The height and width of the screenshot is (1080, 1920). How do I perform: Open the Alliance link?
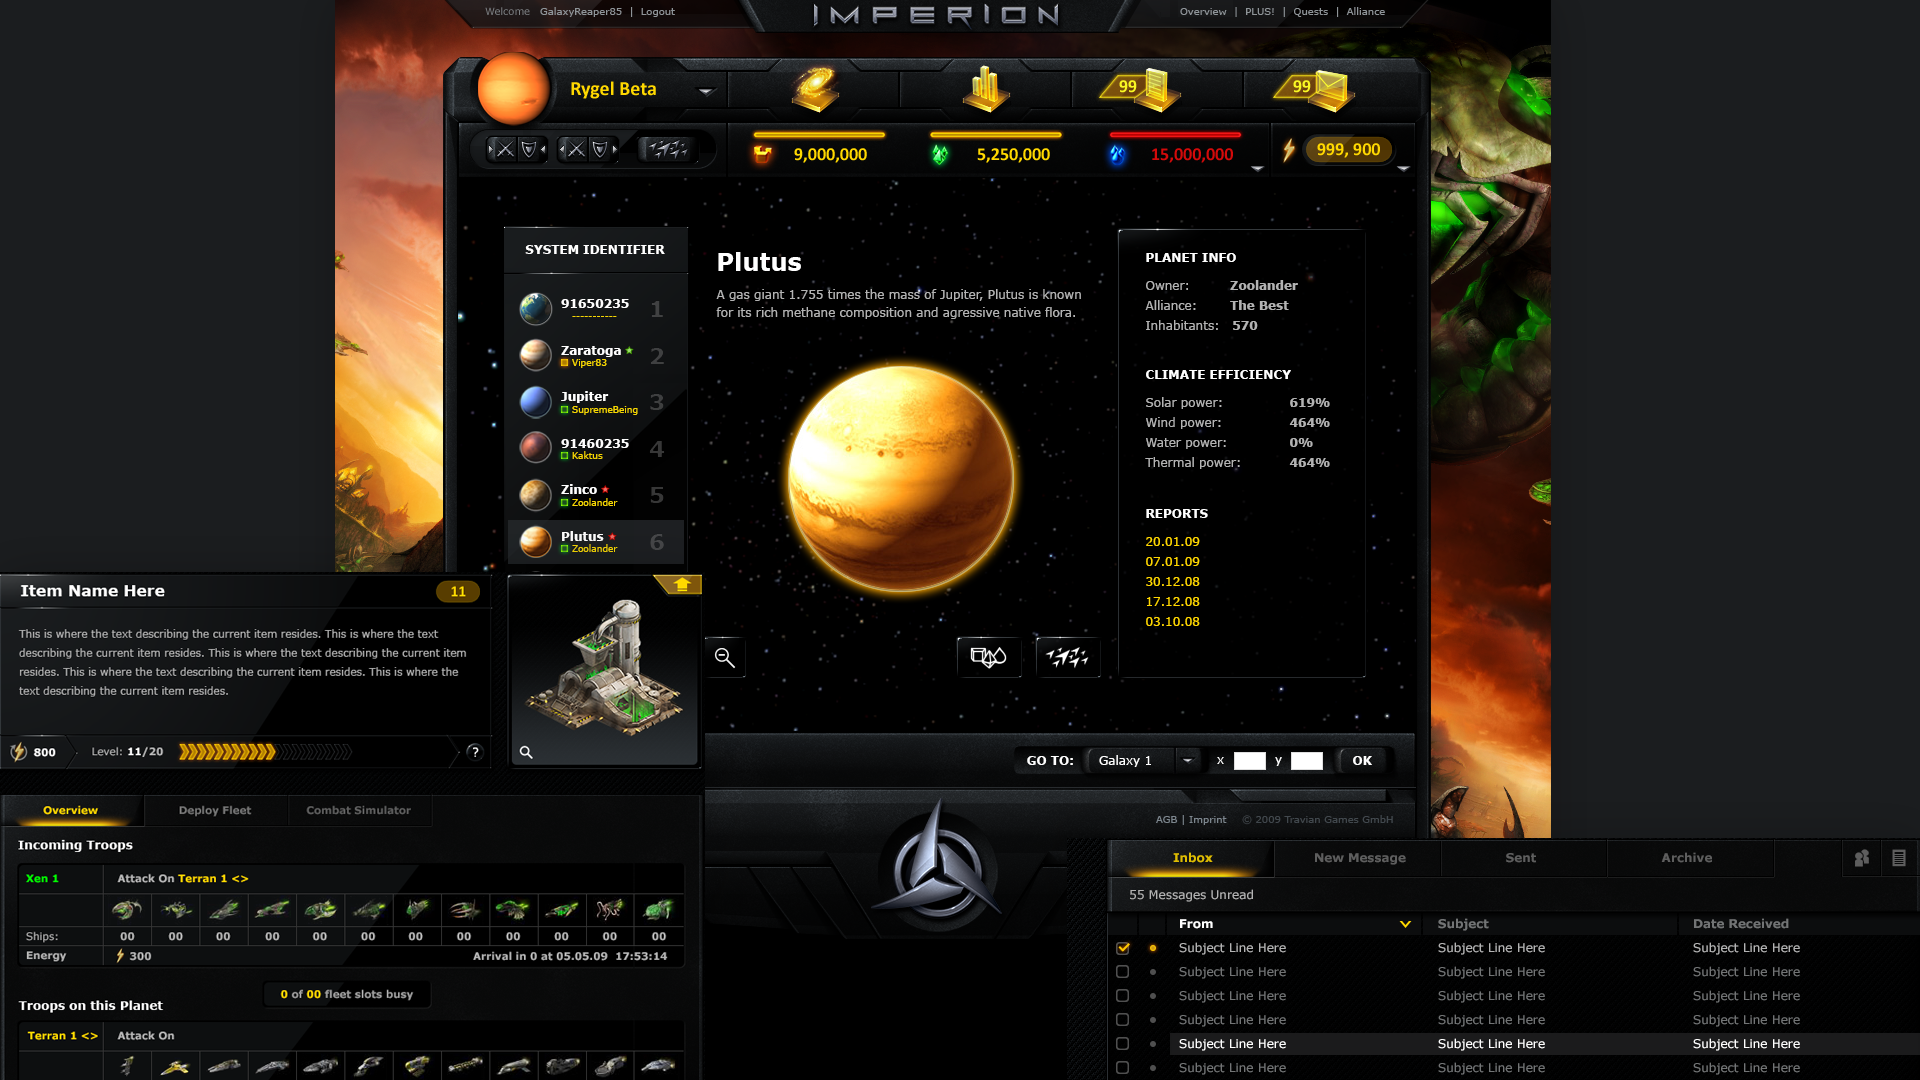pyautogui.click(x=1365, y=12)
